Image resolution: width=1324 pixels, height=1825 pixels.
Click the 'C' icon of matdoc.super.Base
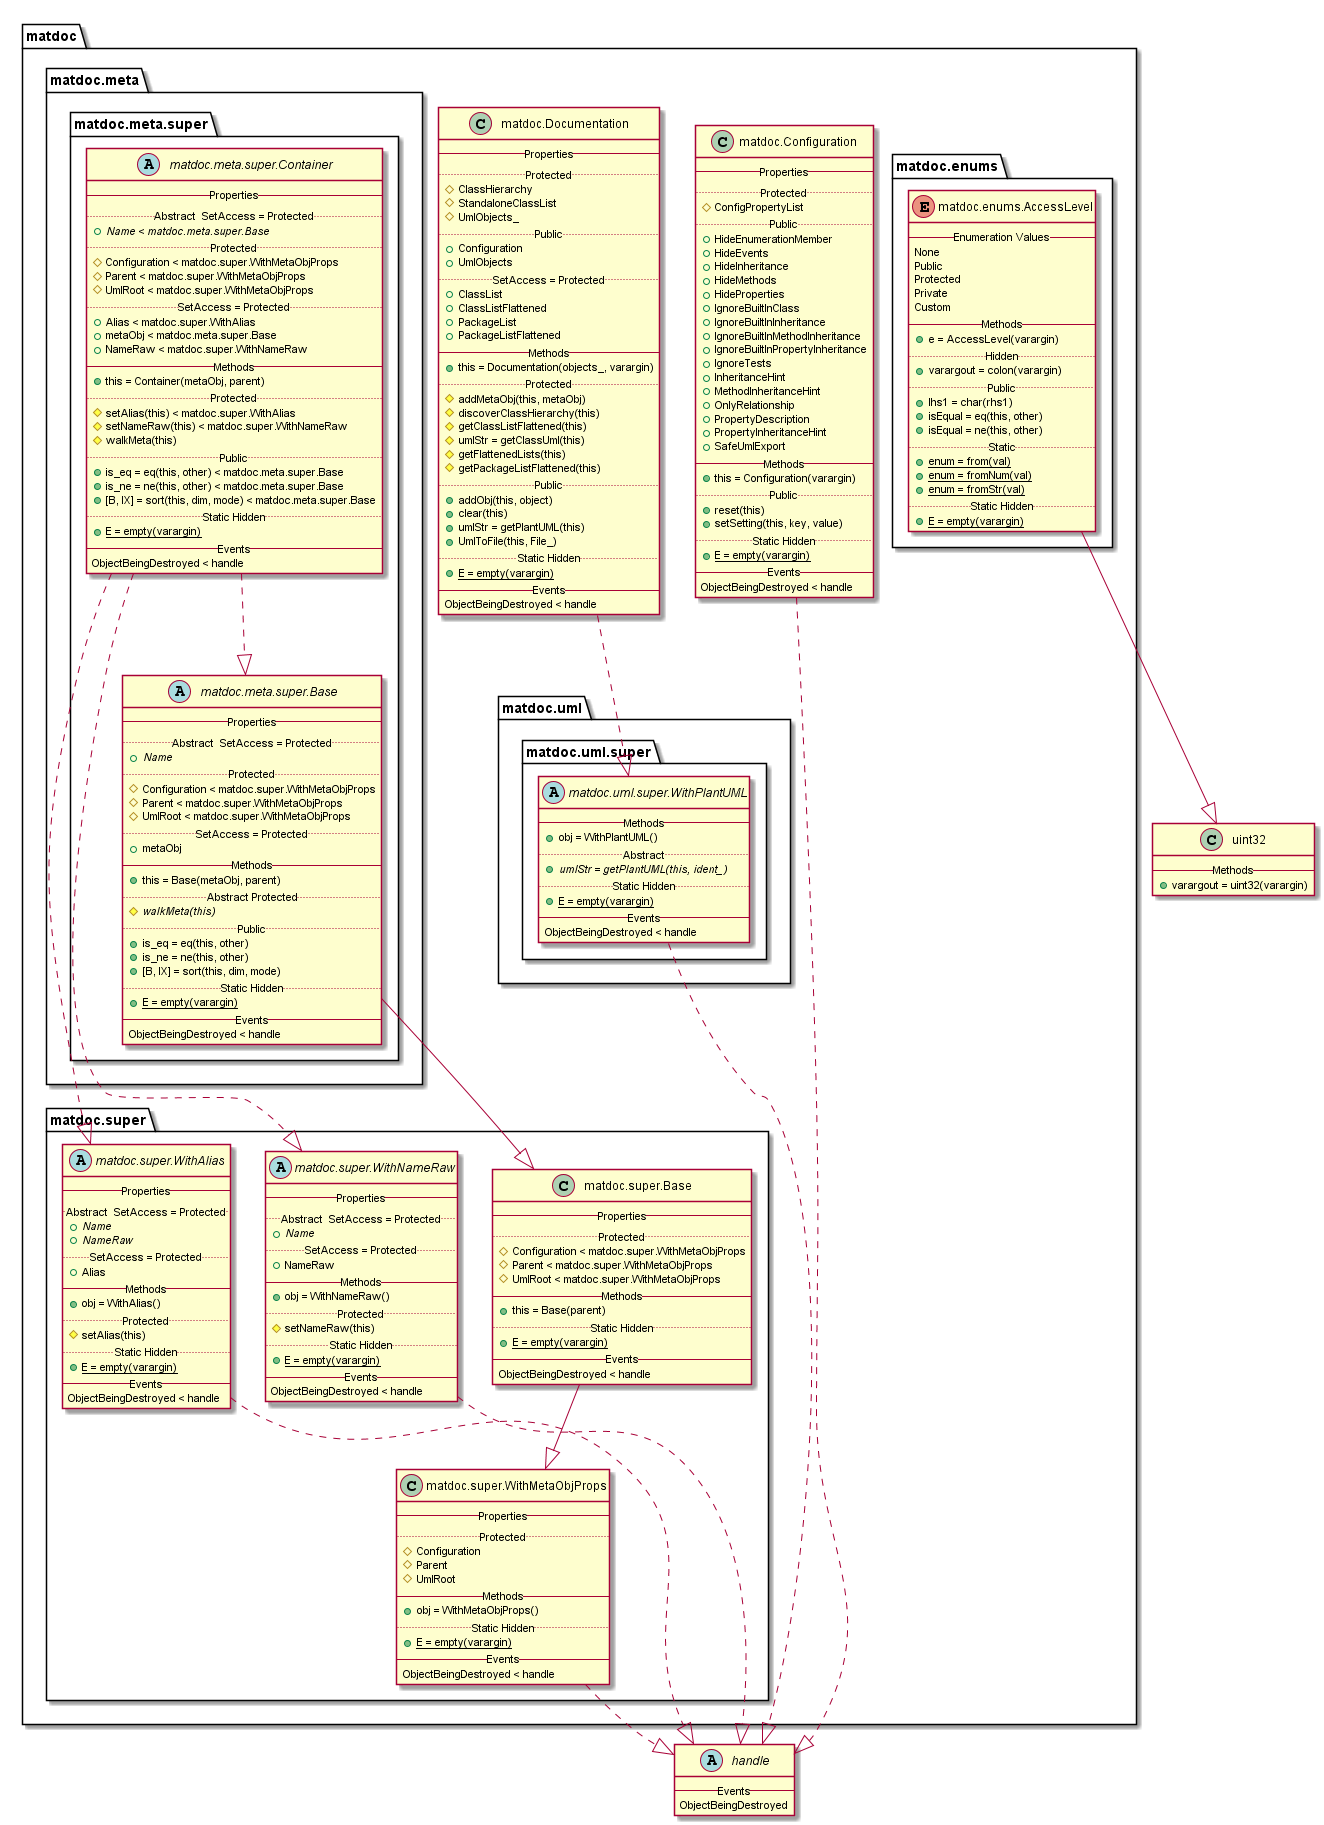coord(563,1186)
